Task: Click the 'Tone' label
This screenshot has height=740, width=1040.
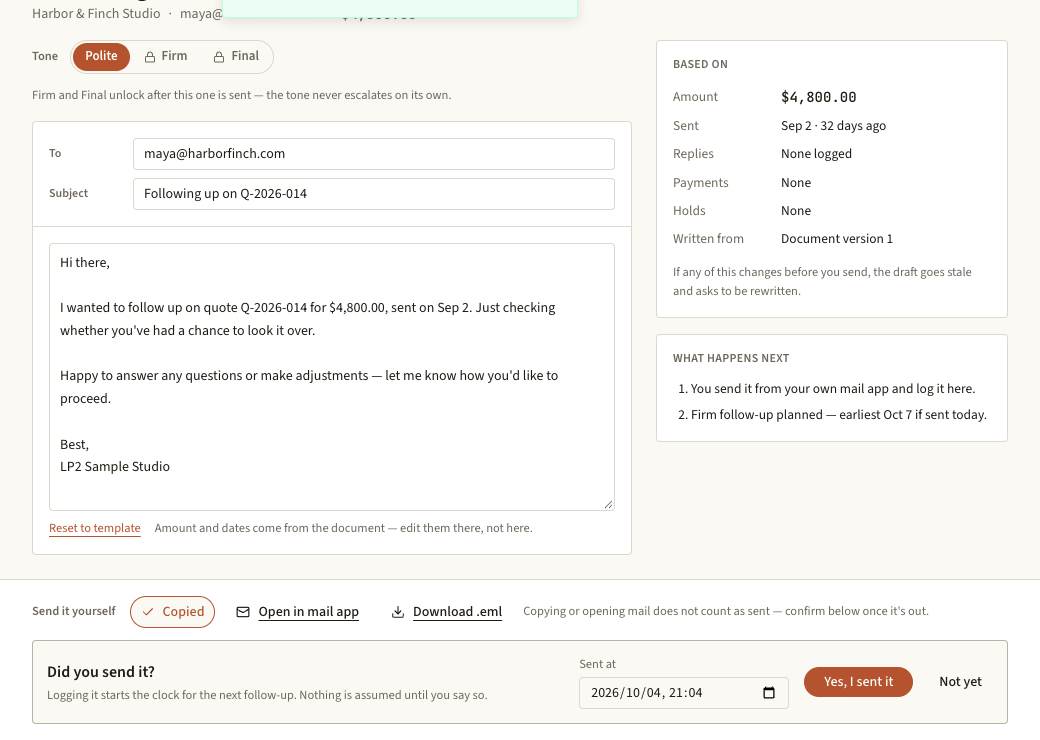Action: [x=44, y=56]
